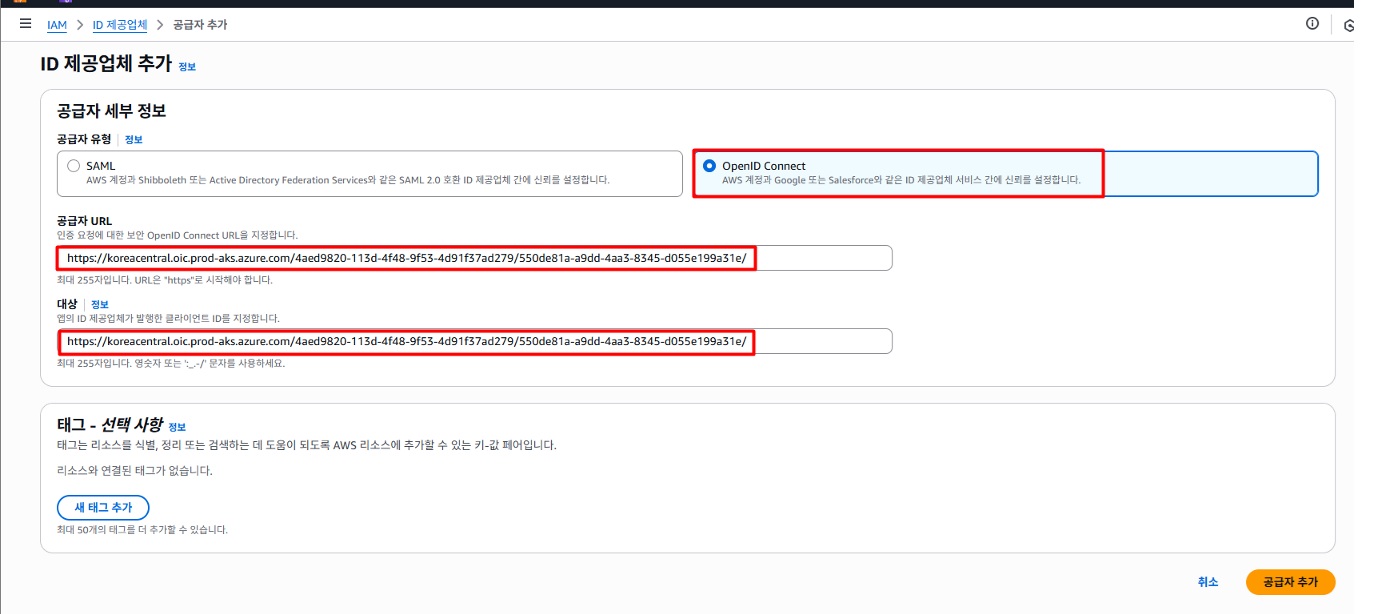Click the hint 최대 50개의 태그를 더 추가할 수 있습니다

[x=142, y=529]
